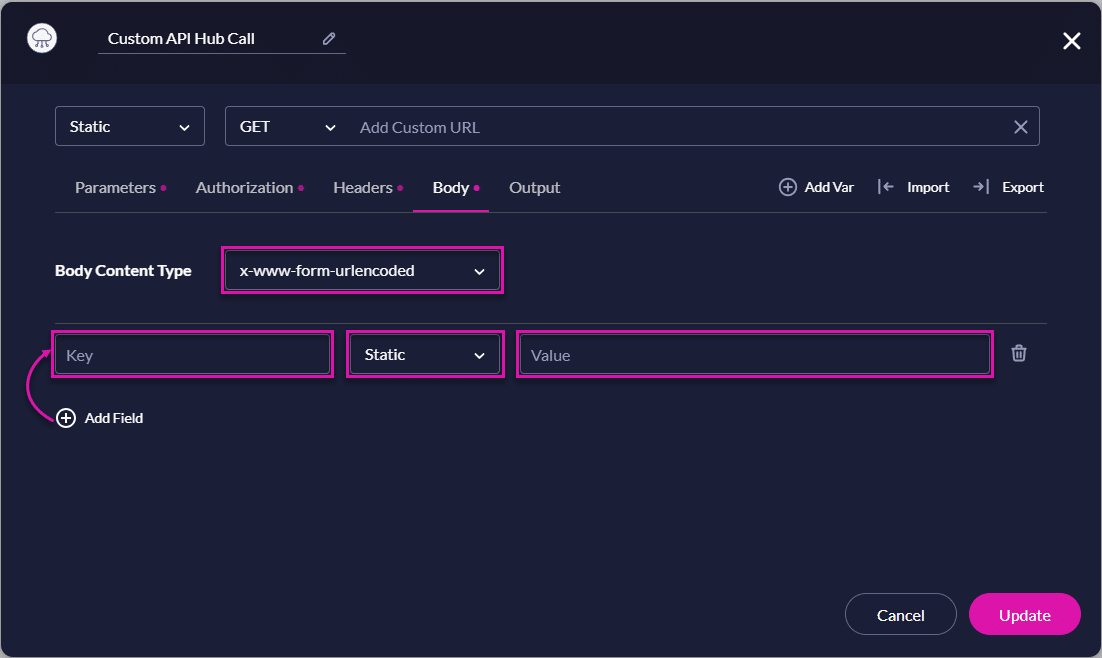Image resolution: width=1102 pixels, height=658 pixels.
Task: Expand the GET method dropdown
Action: (x=287, y=127)
